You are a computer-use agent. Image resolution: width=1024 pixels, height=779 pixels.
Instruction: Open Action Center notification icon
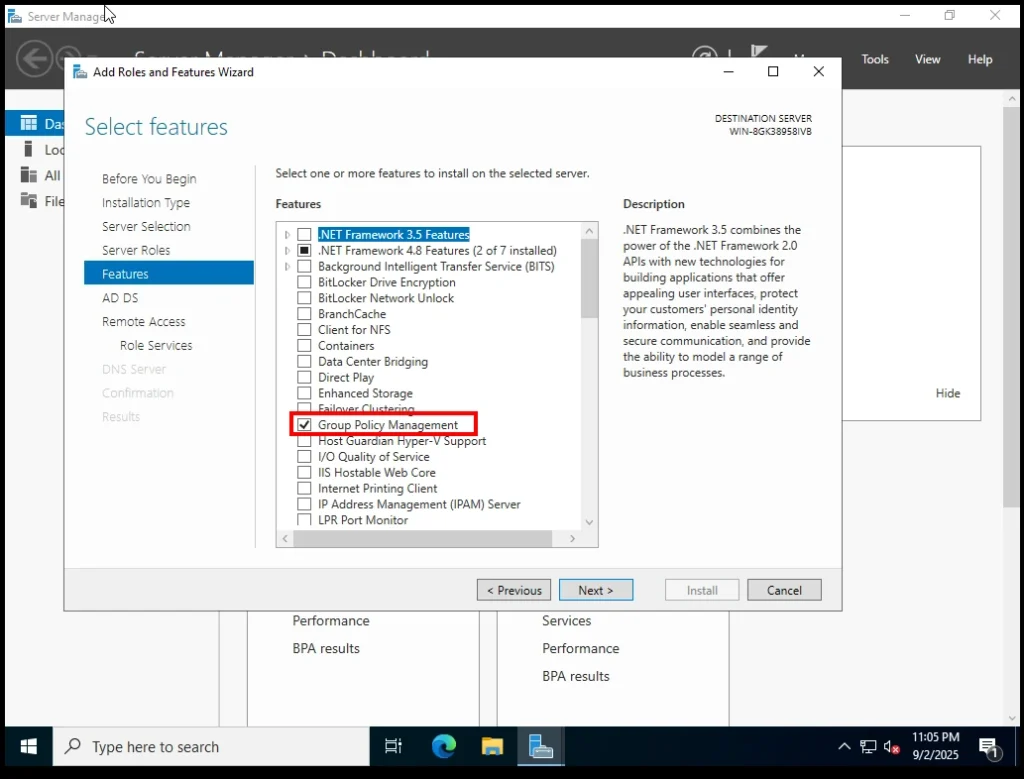coord(988,747)
